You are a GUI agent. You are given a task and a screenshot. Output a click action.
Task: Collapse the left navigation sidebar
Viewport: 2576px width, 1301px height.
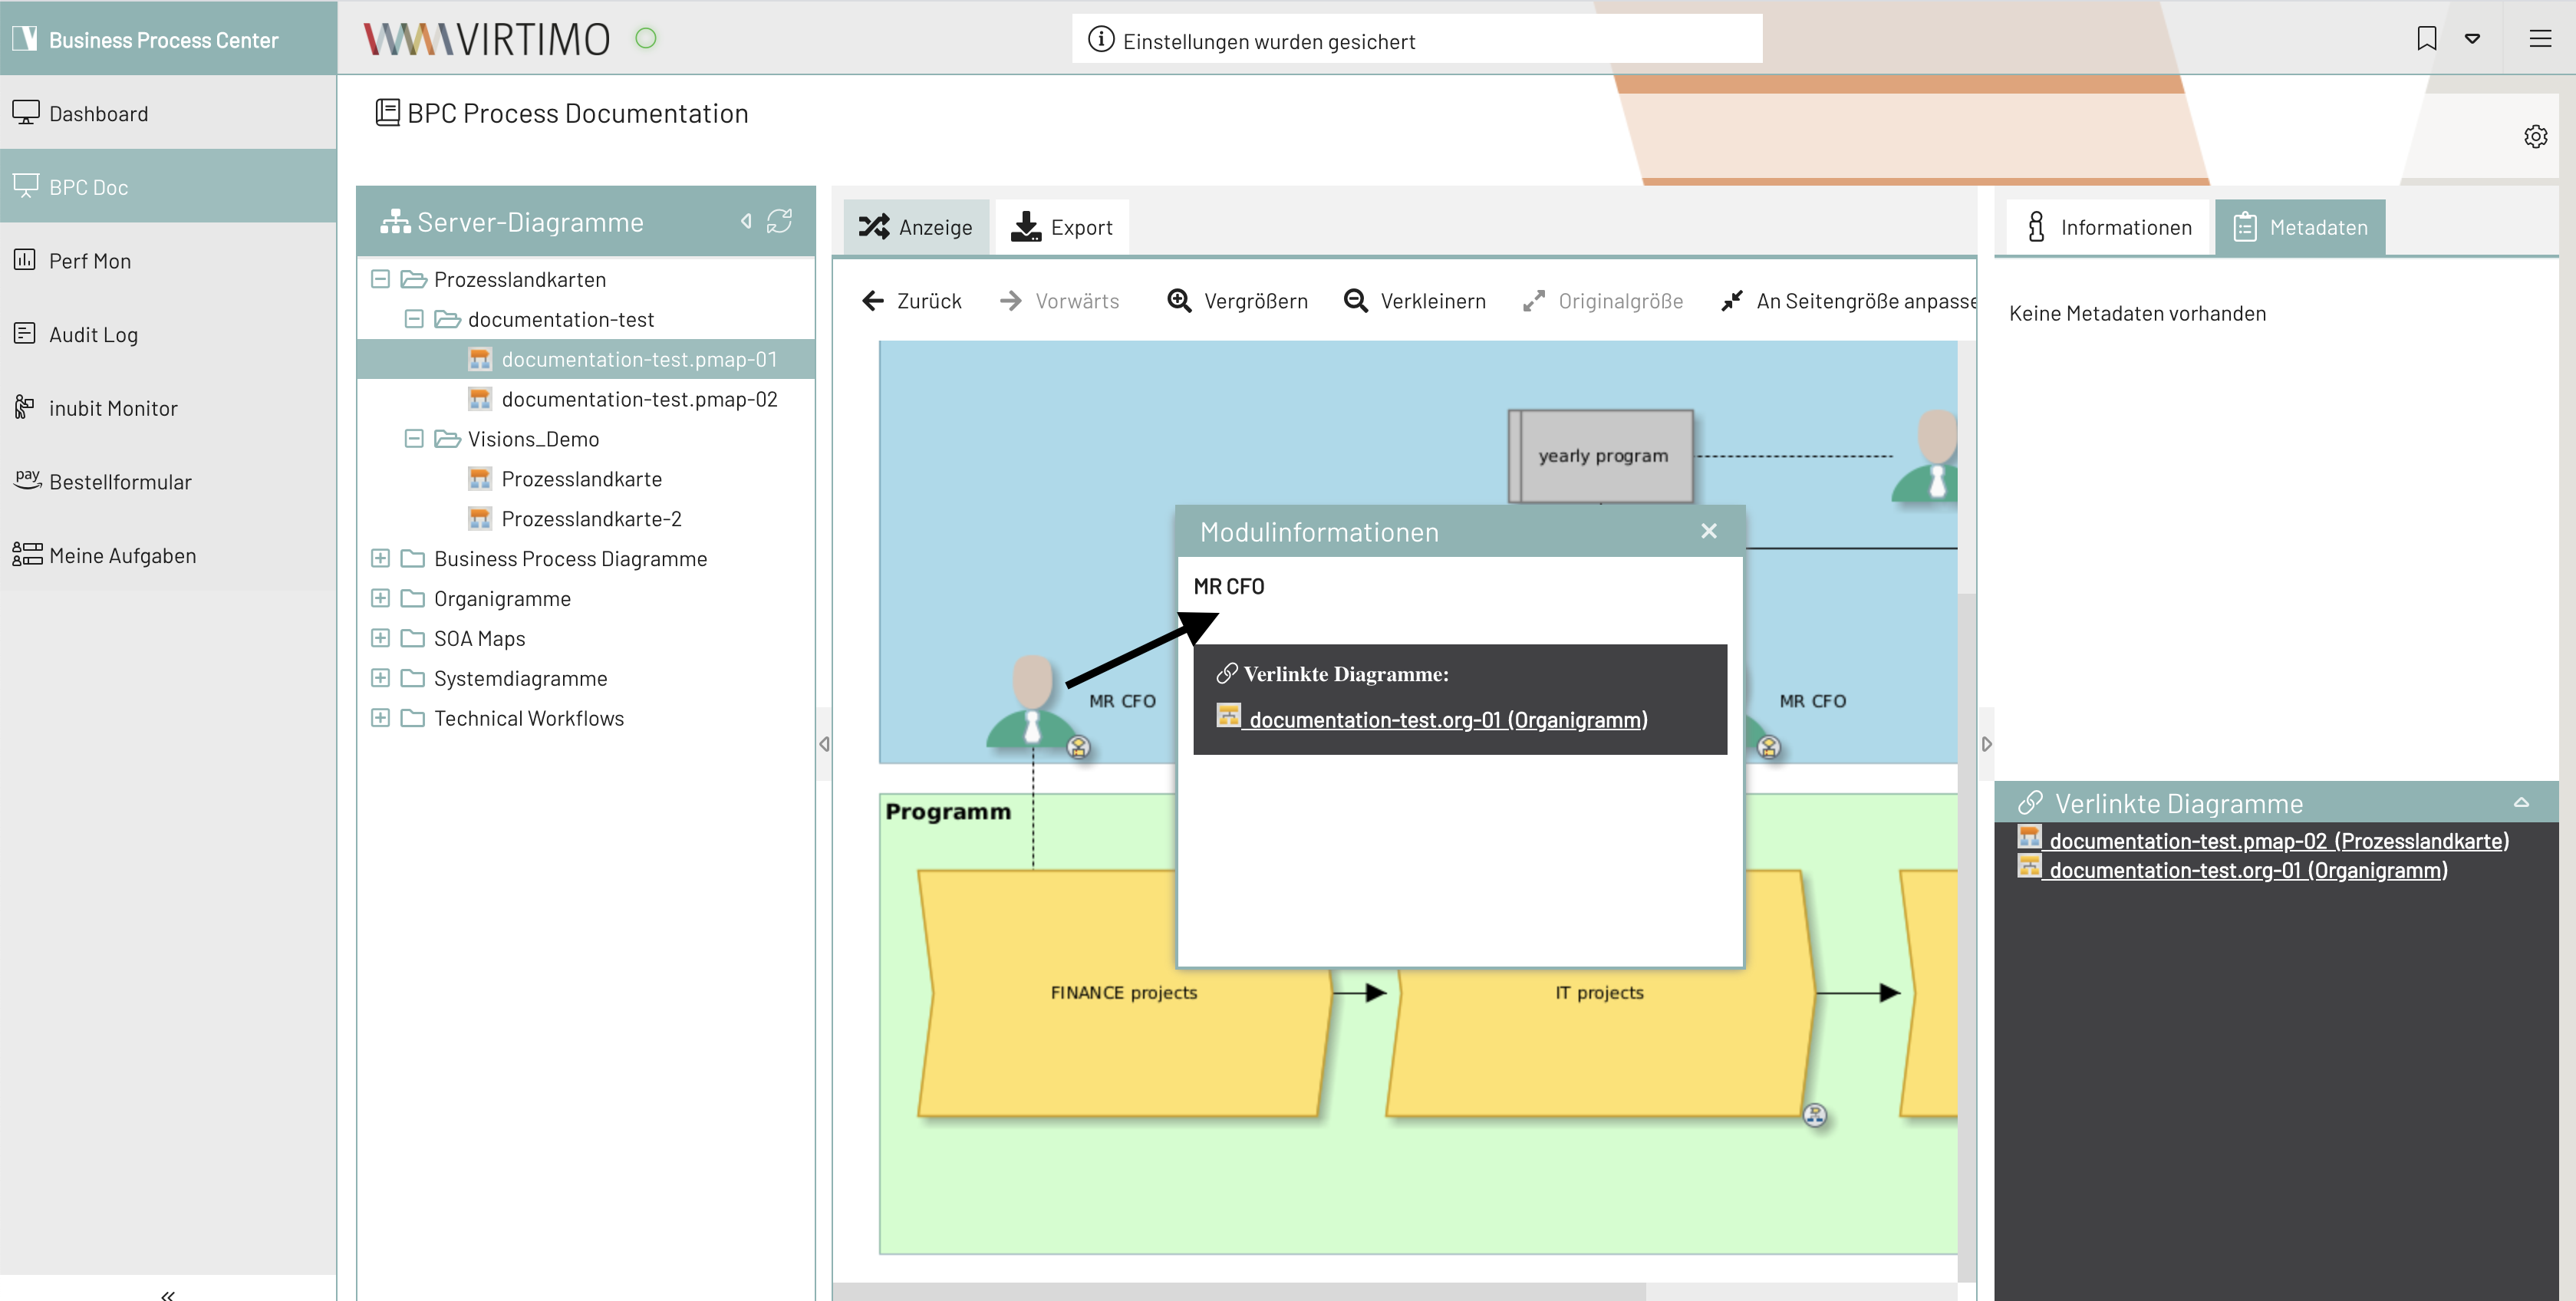click(167, 1294)
